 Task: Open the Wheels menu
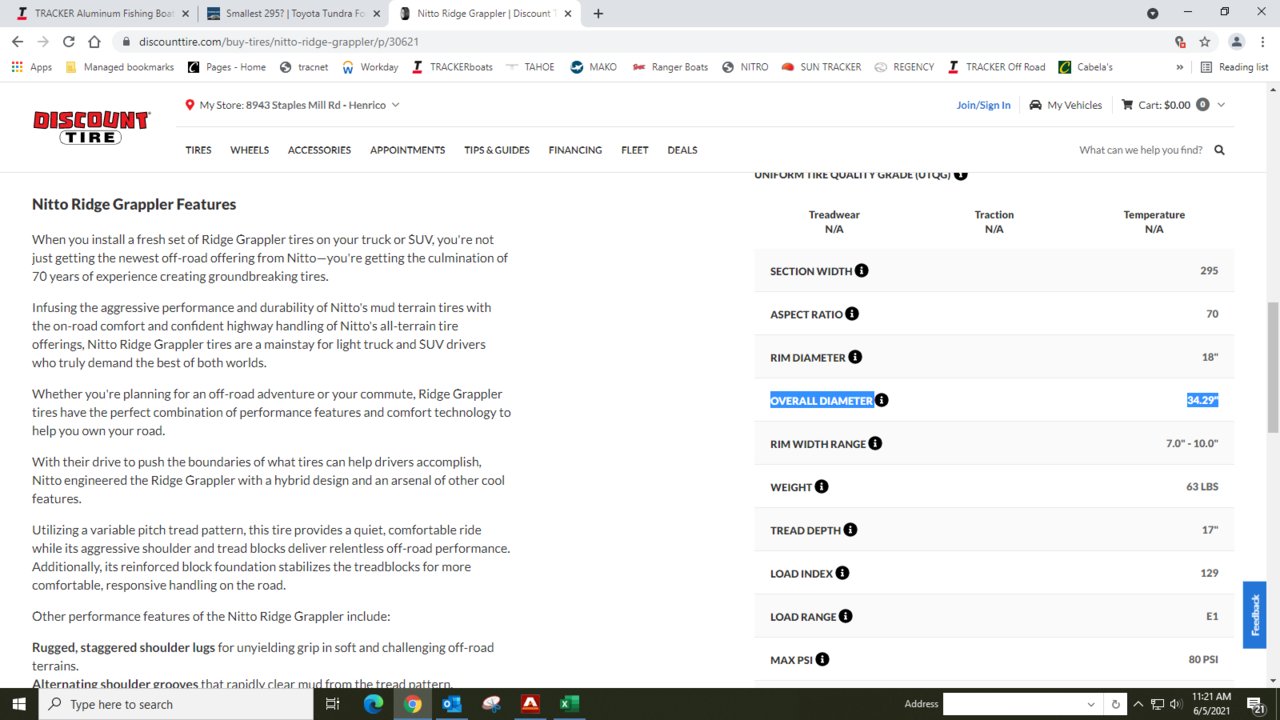249,150
